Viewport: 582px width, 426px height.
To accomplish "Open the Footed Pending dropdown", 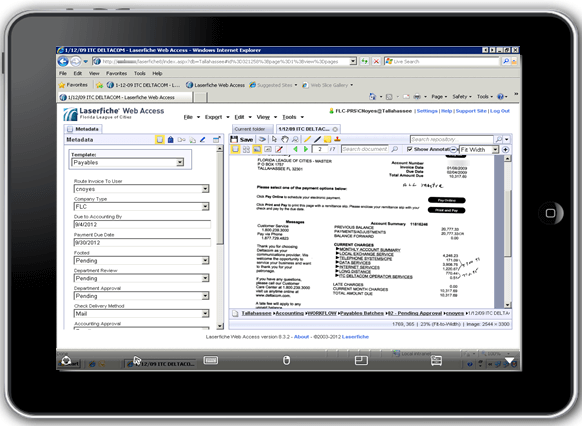I will (x=205, y=260).
